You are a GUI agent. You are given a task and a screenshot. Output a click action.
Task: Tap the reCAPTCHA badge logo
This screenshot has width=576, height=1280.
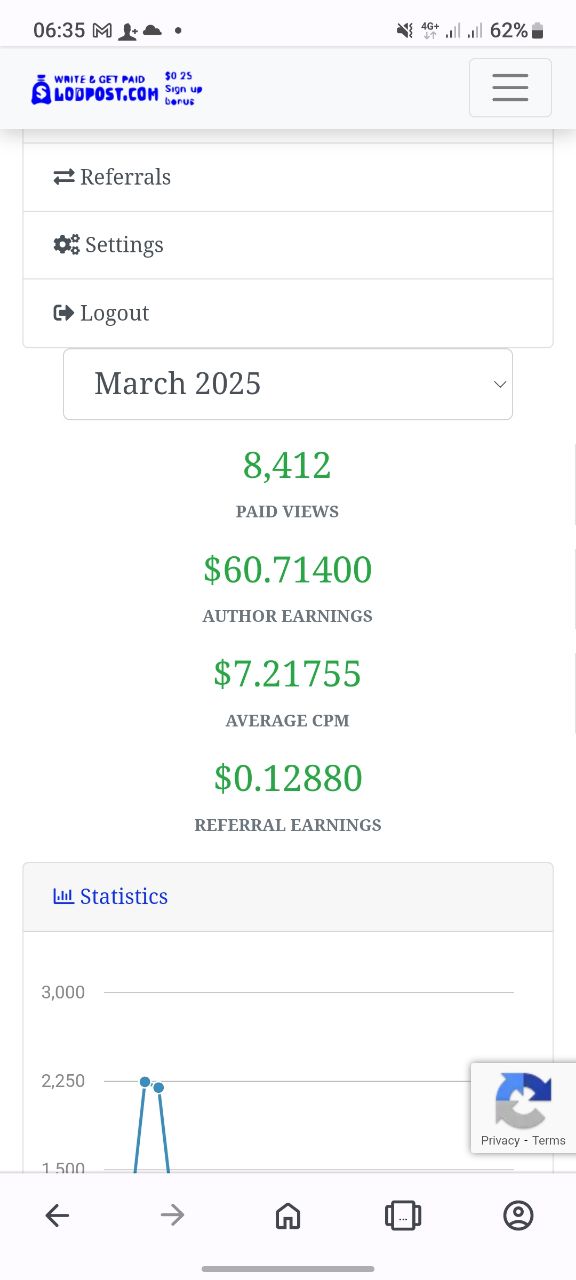[523, 1100]
